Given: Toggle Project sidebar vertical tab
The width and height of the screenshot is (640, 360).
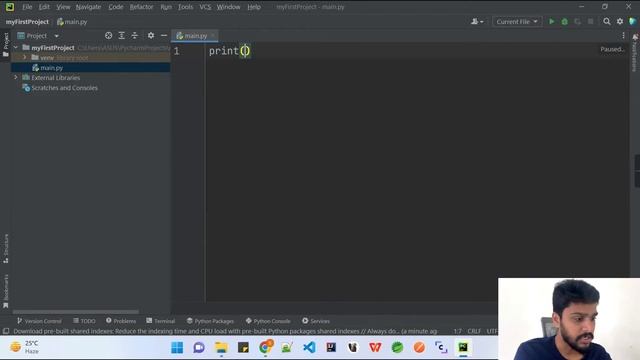Looking at the screenshot, I should coord(6,44).
